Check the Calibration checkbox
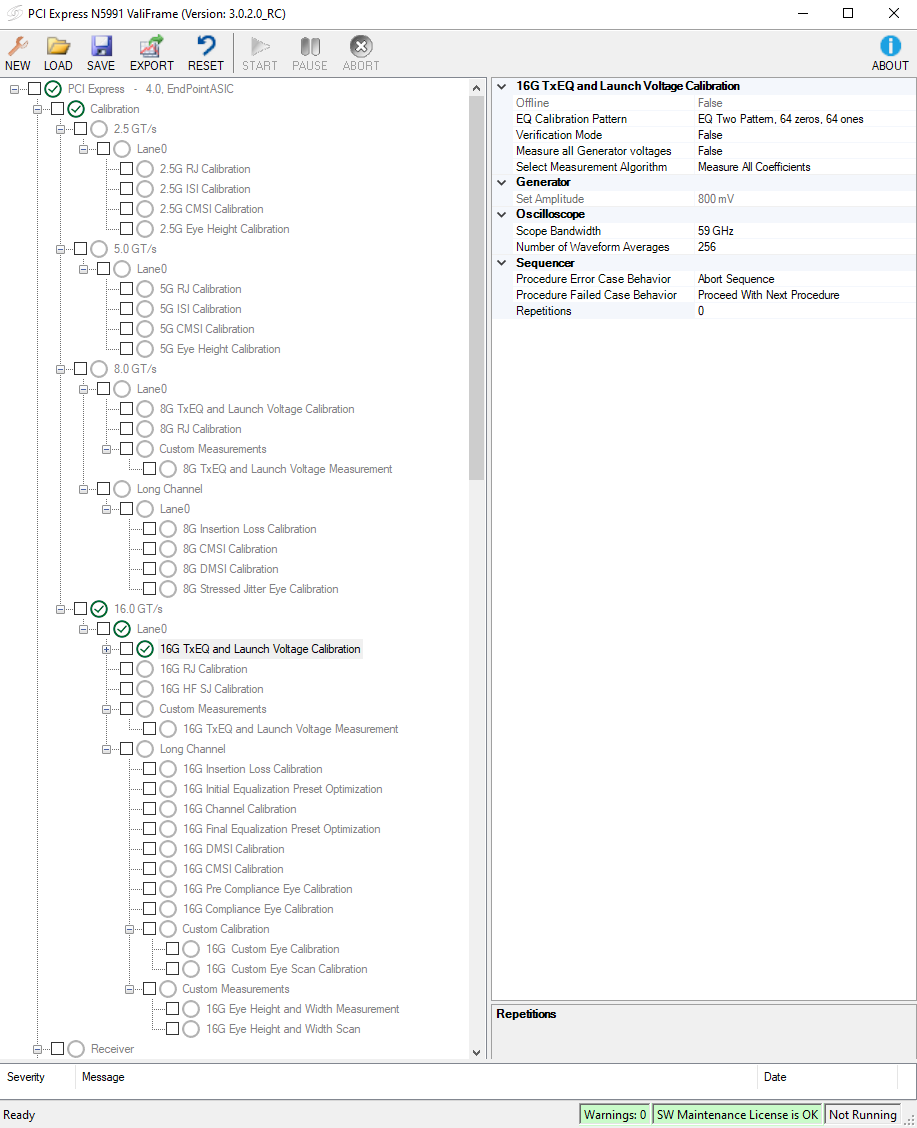 click(58, 109)
